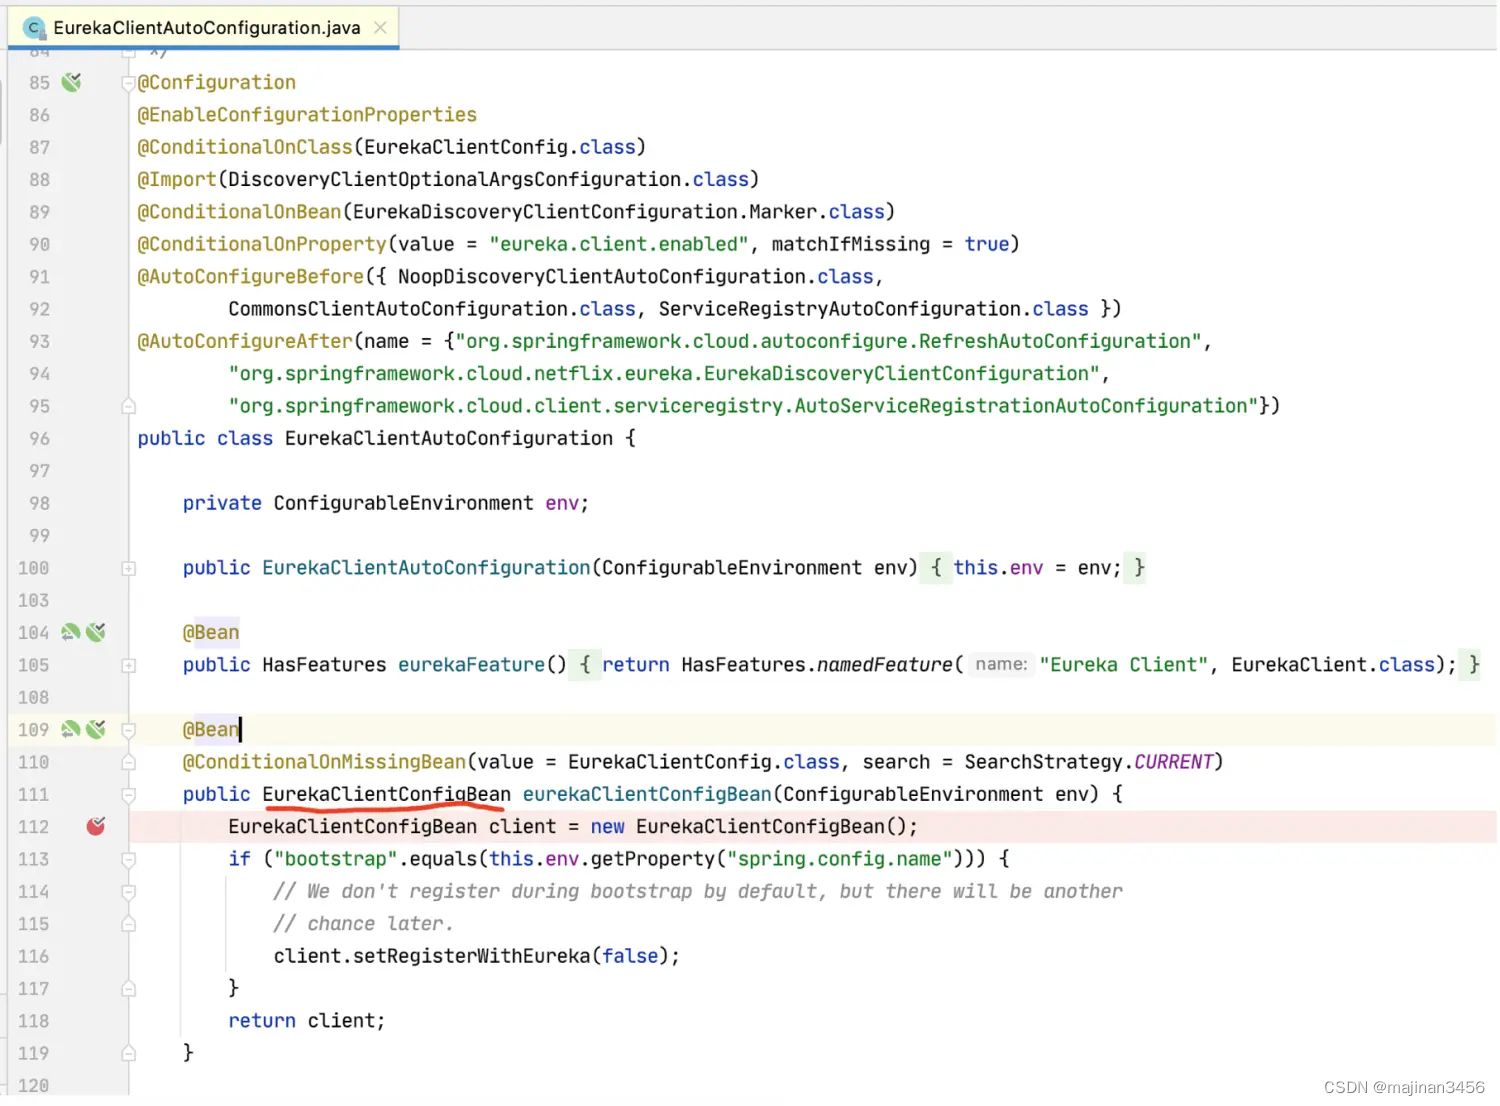Select the EurekaClientAutoConfiguration.java tab
1500x1106 pixels.
(x=206, y=28)
